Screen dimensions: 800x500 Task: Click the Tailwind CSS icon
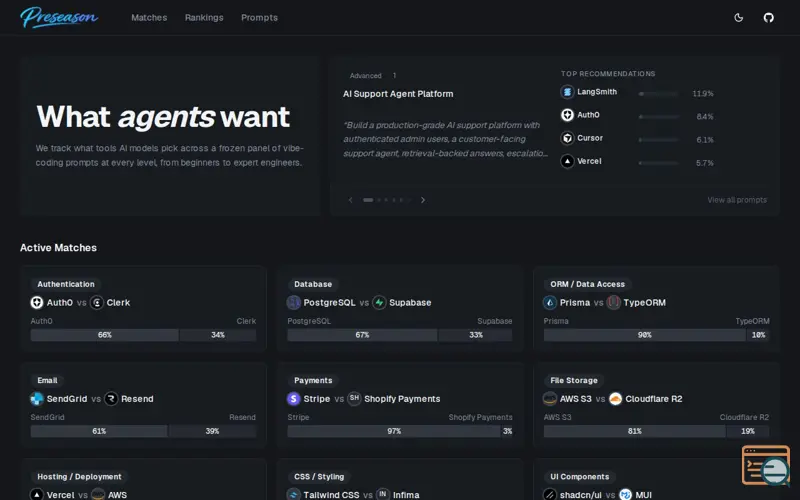(x=293, y=495)
